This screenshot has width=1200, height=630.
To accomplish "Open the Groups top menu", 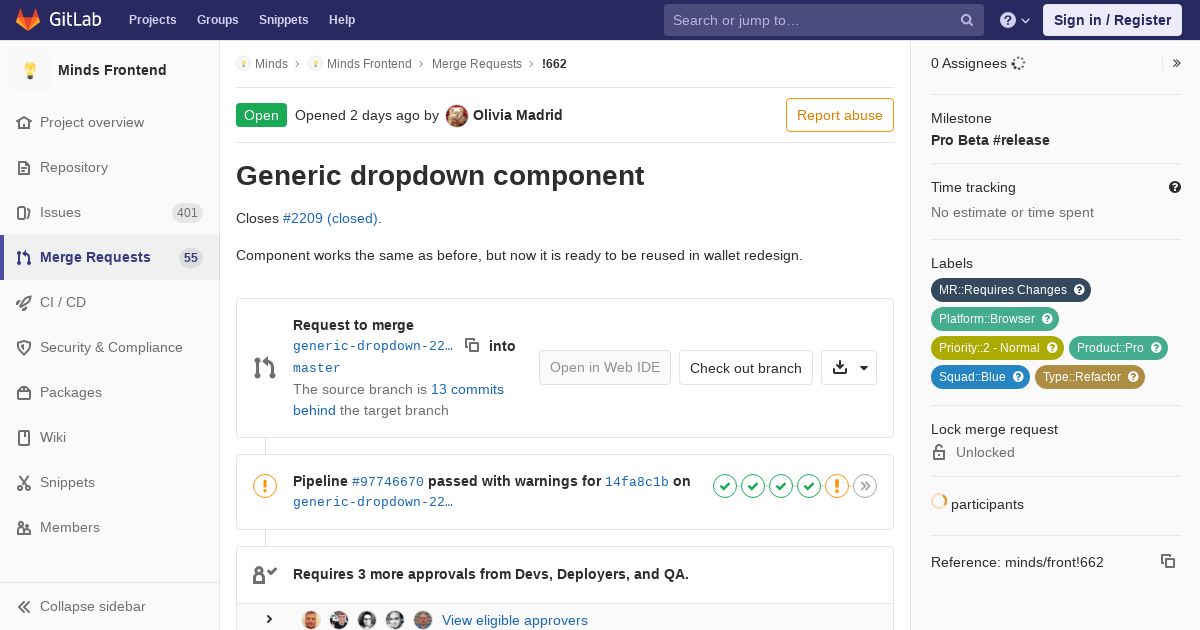I will click(217, 20).
